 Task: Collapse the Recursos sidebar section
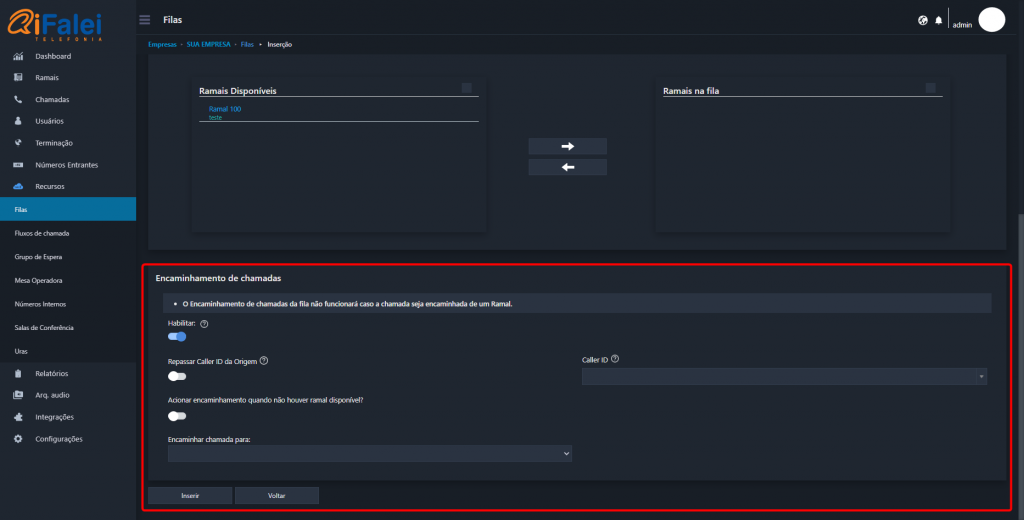tap(49, 187)
